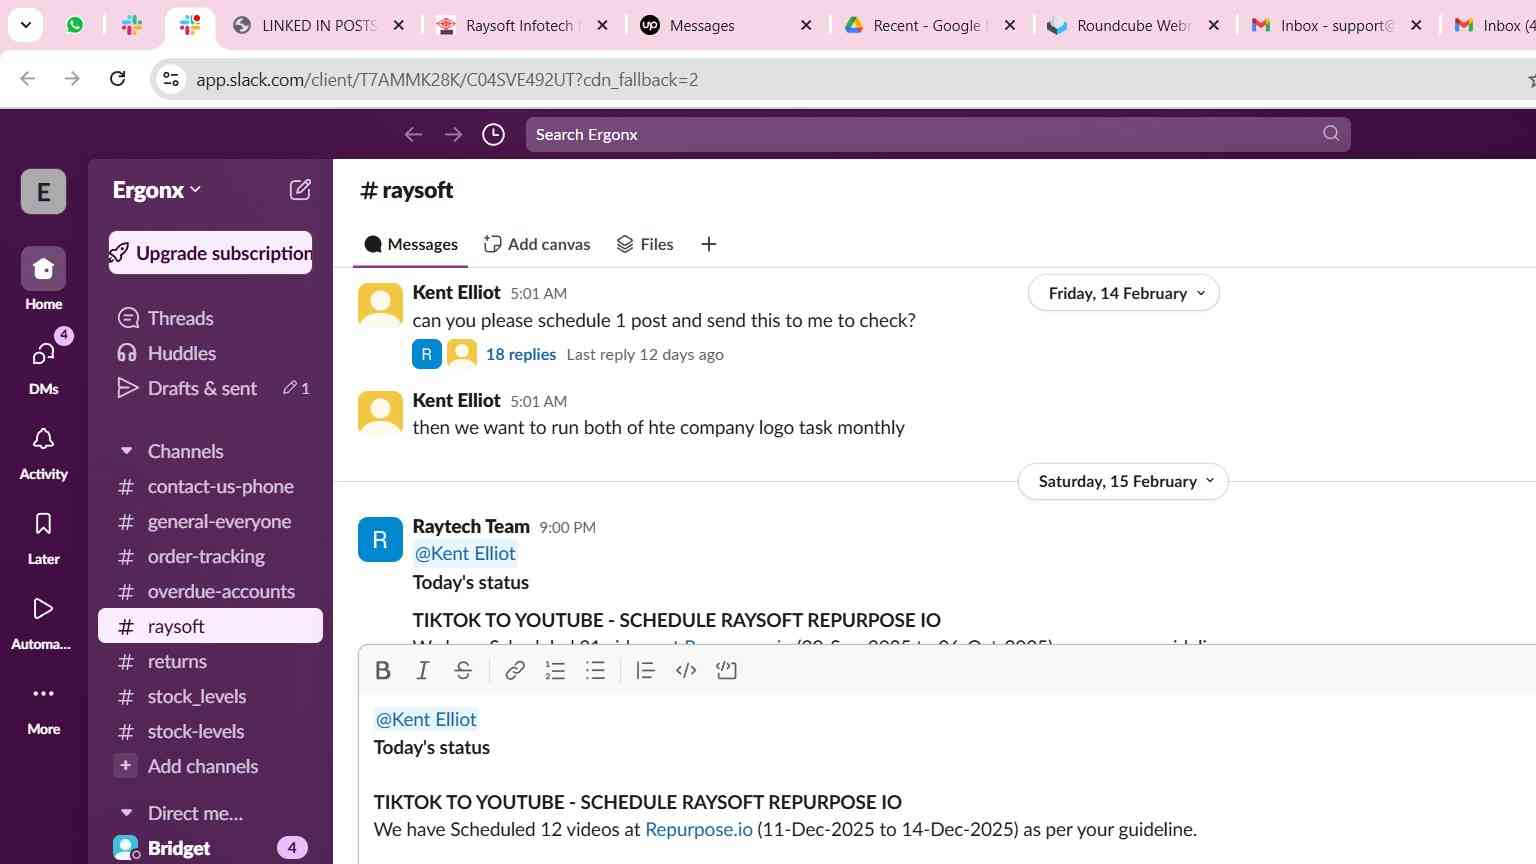Click the browser address bar URL
Viewport: 1536px width, 864px height.
(447, 79)
